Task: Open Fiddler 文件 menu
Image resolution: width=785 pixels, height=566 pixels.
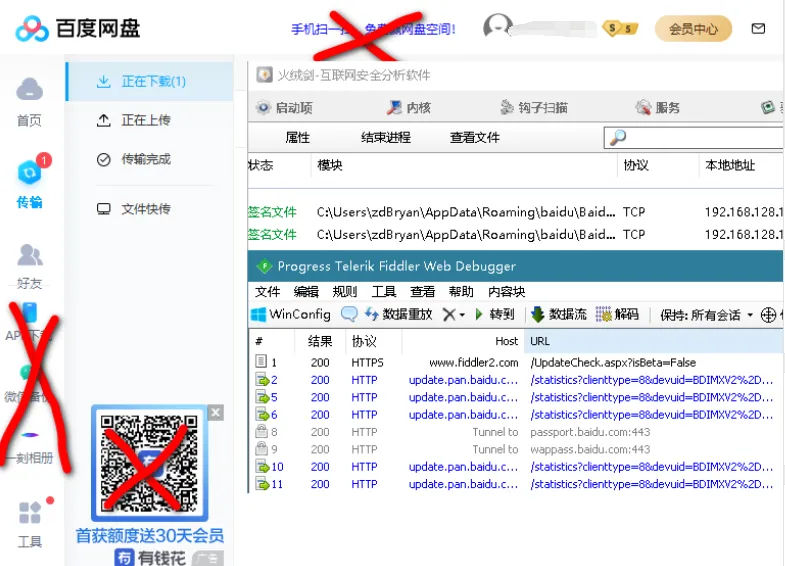Action: [x=267, y=291]
